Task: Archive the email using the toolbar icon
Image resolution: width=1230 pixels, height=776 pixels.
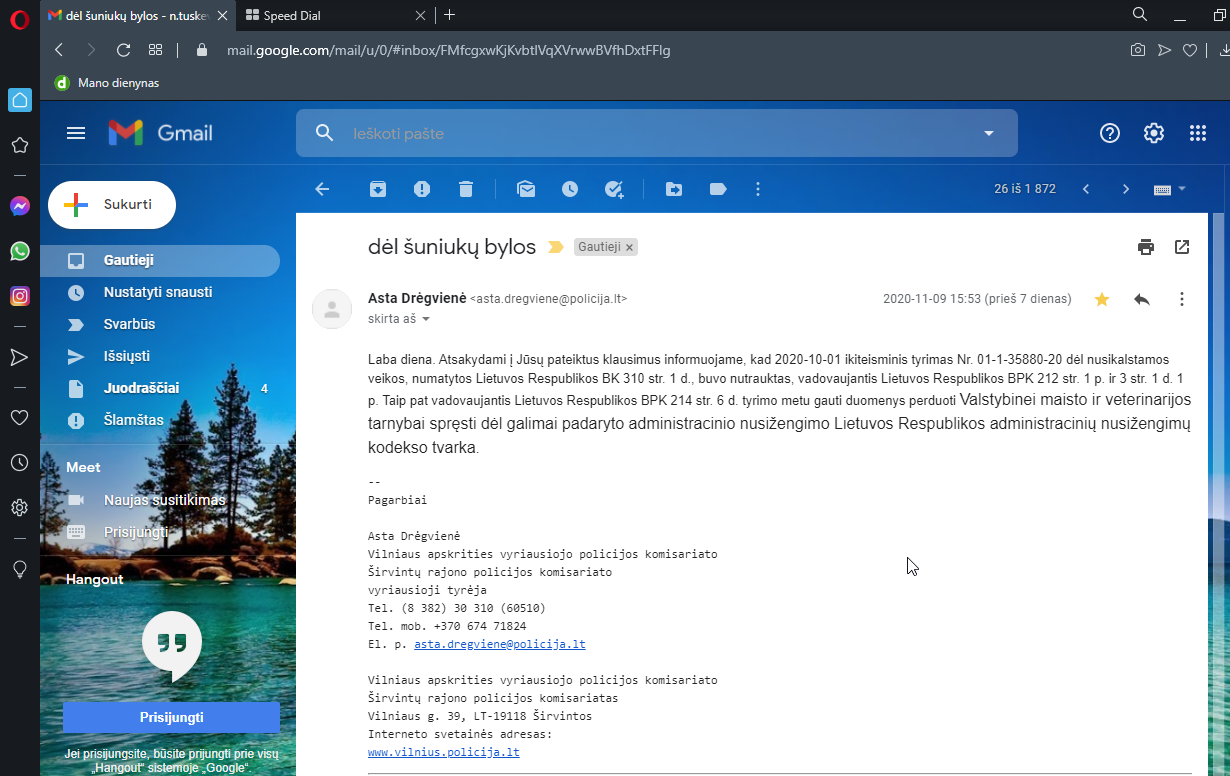Action: pyautogui.click(x=378, y=189)
